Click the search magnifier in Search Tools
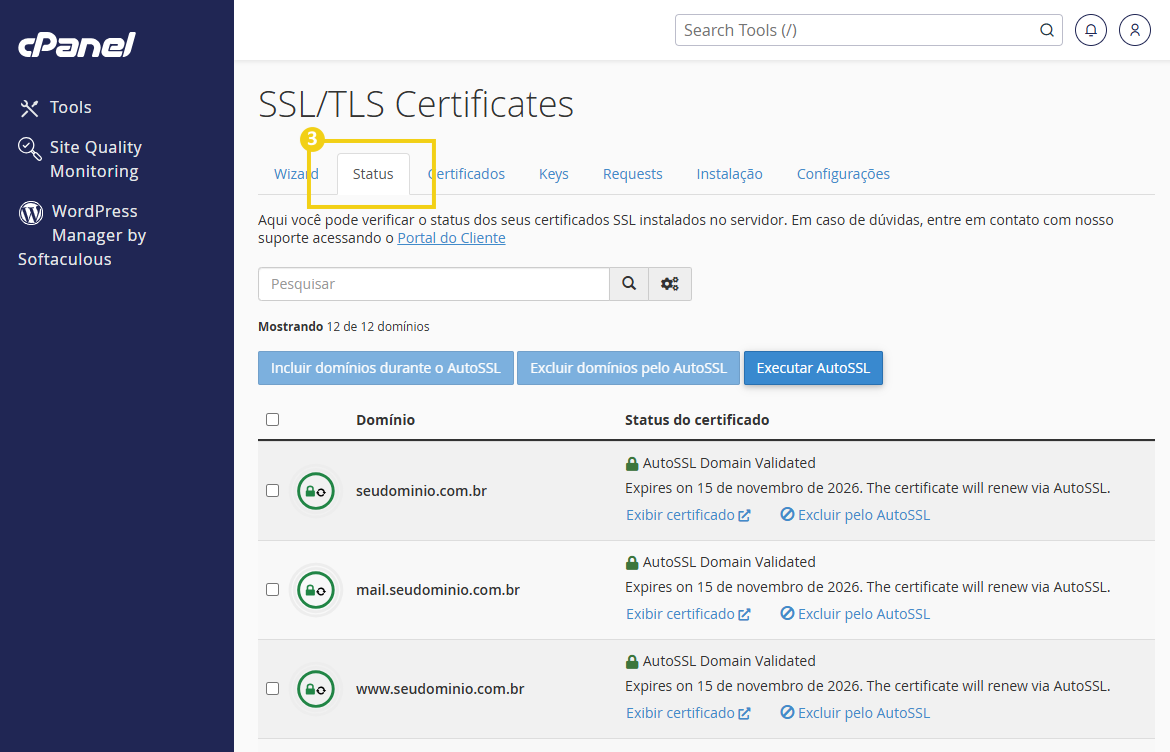1170x752 pixels. point(1047,31)
